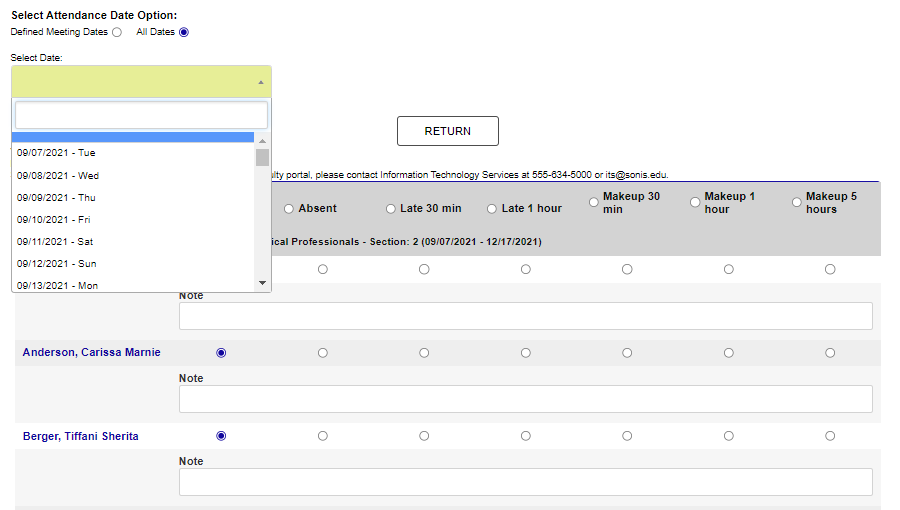
Task: Mark Anderson, Carissa Marnie Late 1 hour
Action: tap(526, 353)
